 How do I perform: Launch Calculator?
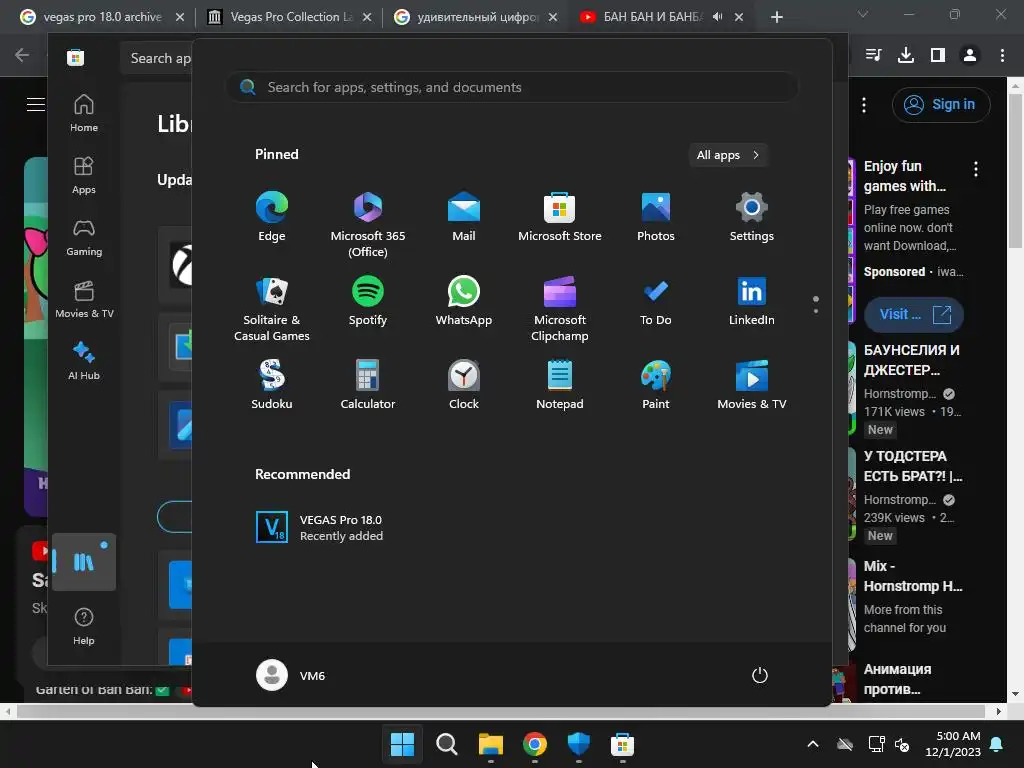tap(368, 385)
